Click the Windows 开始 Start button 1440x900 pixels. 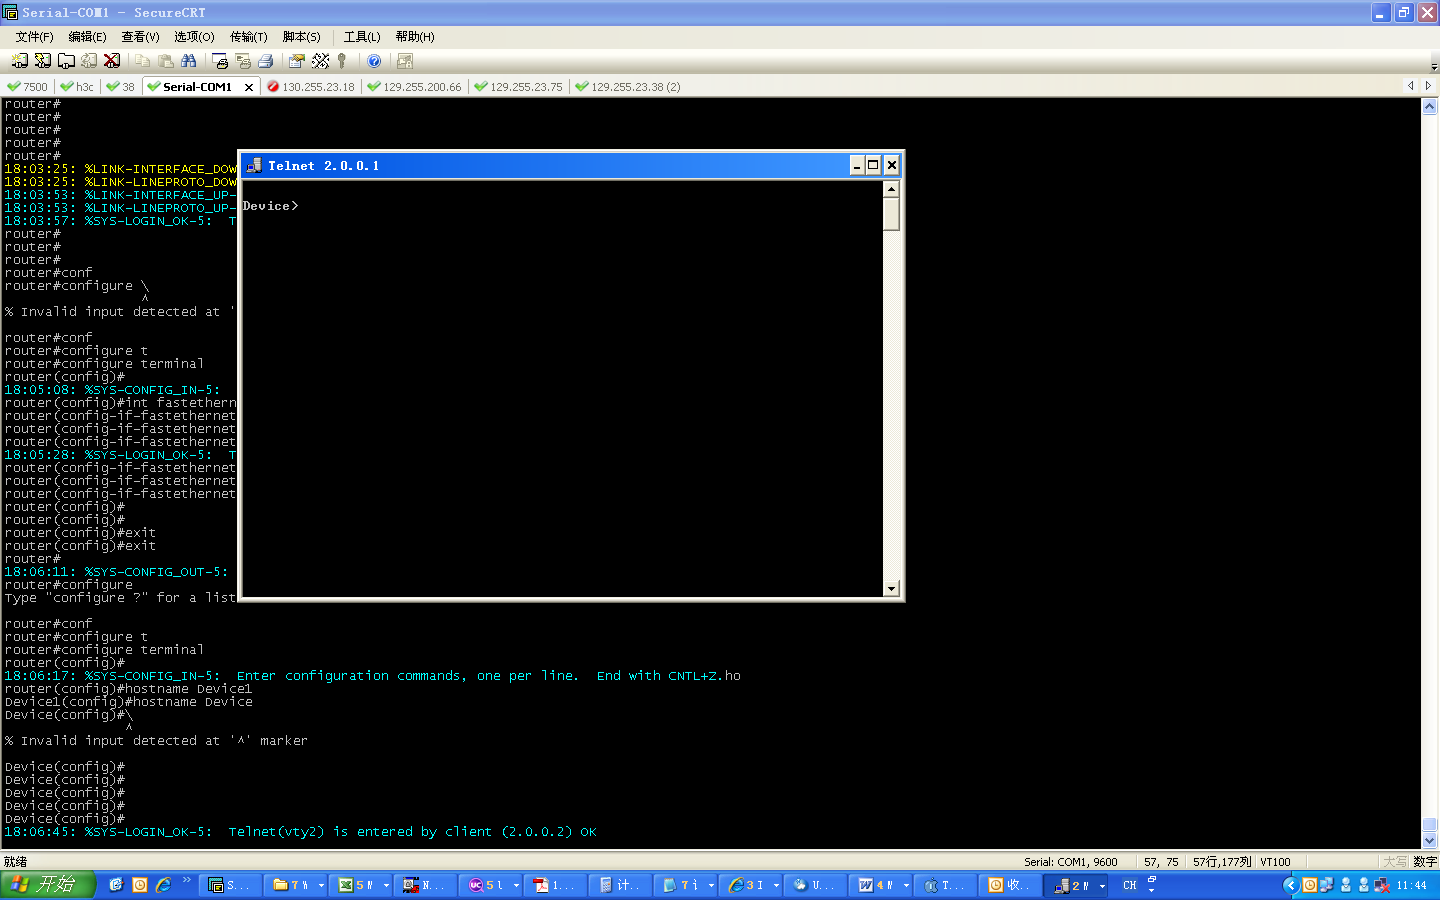47,885
